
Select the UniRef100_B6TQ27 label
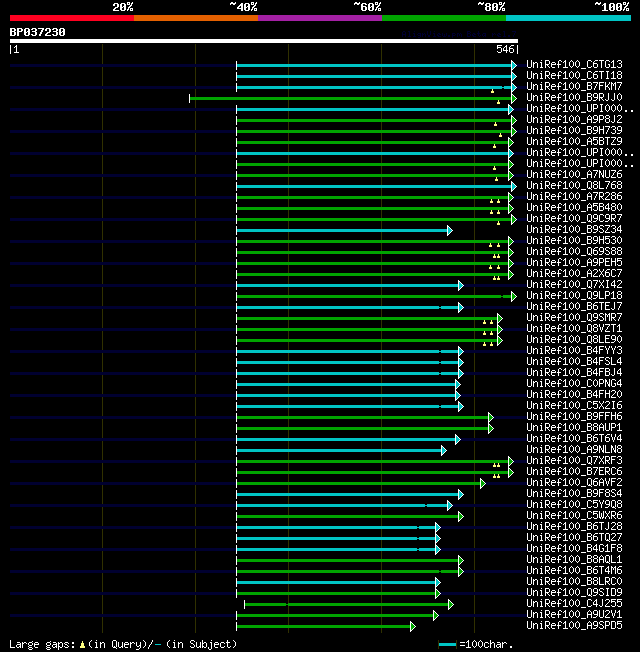(574, 538)
